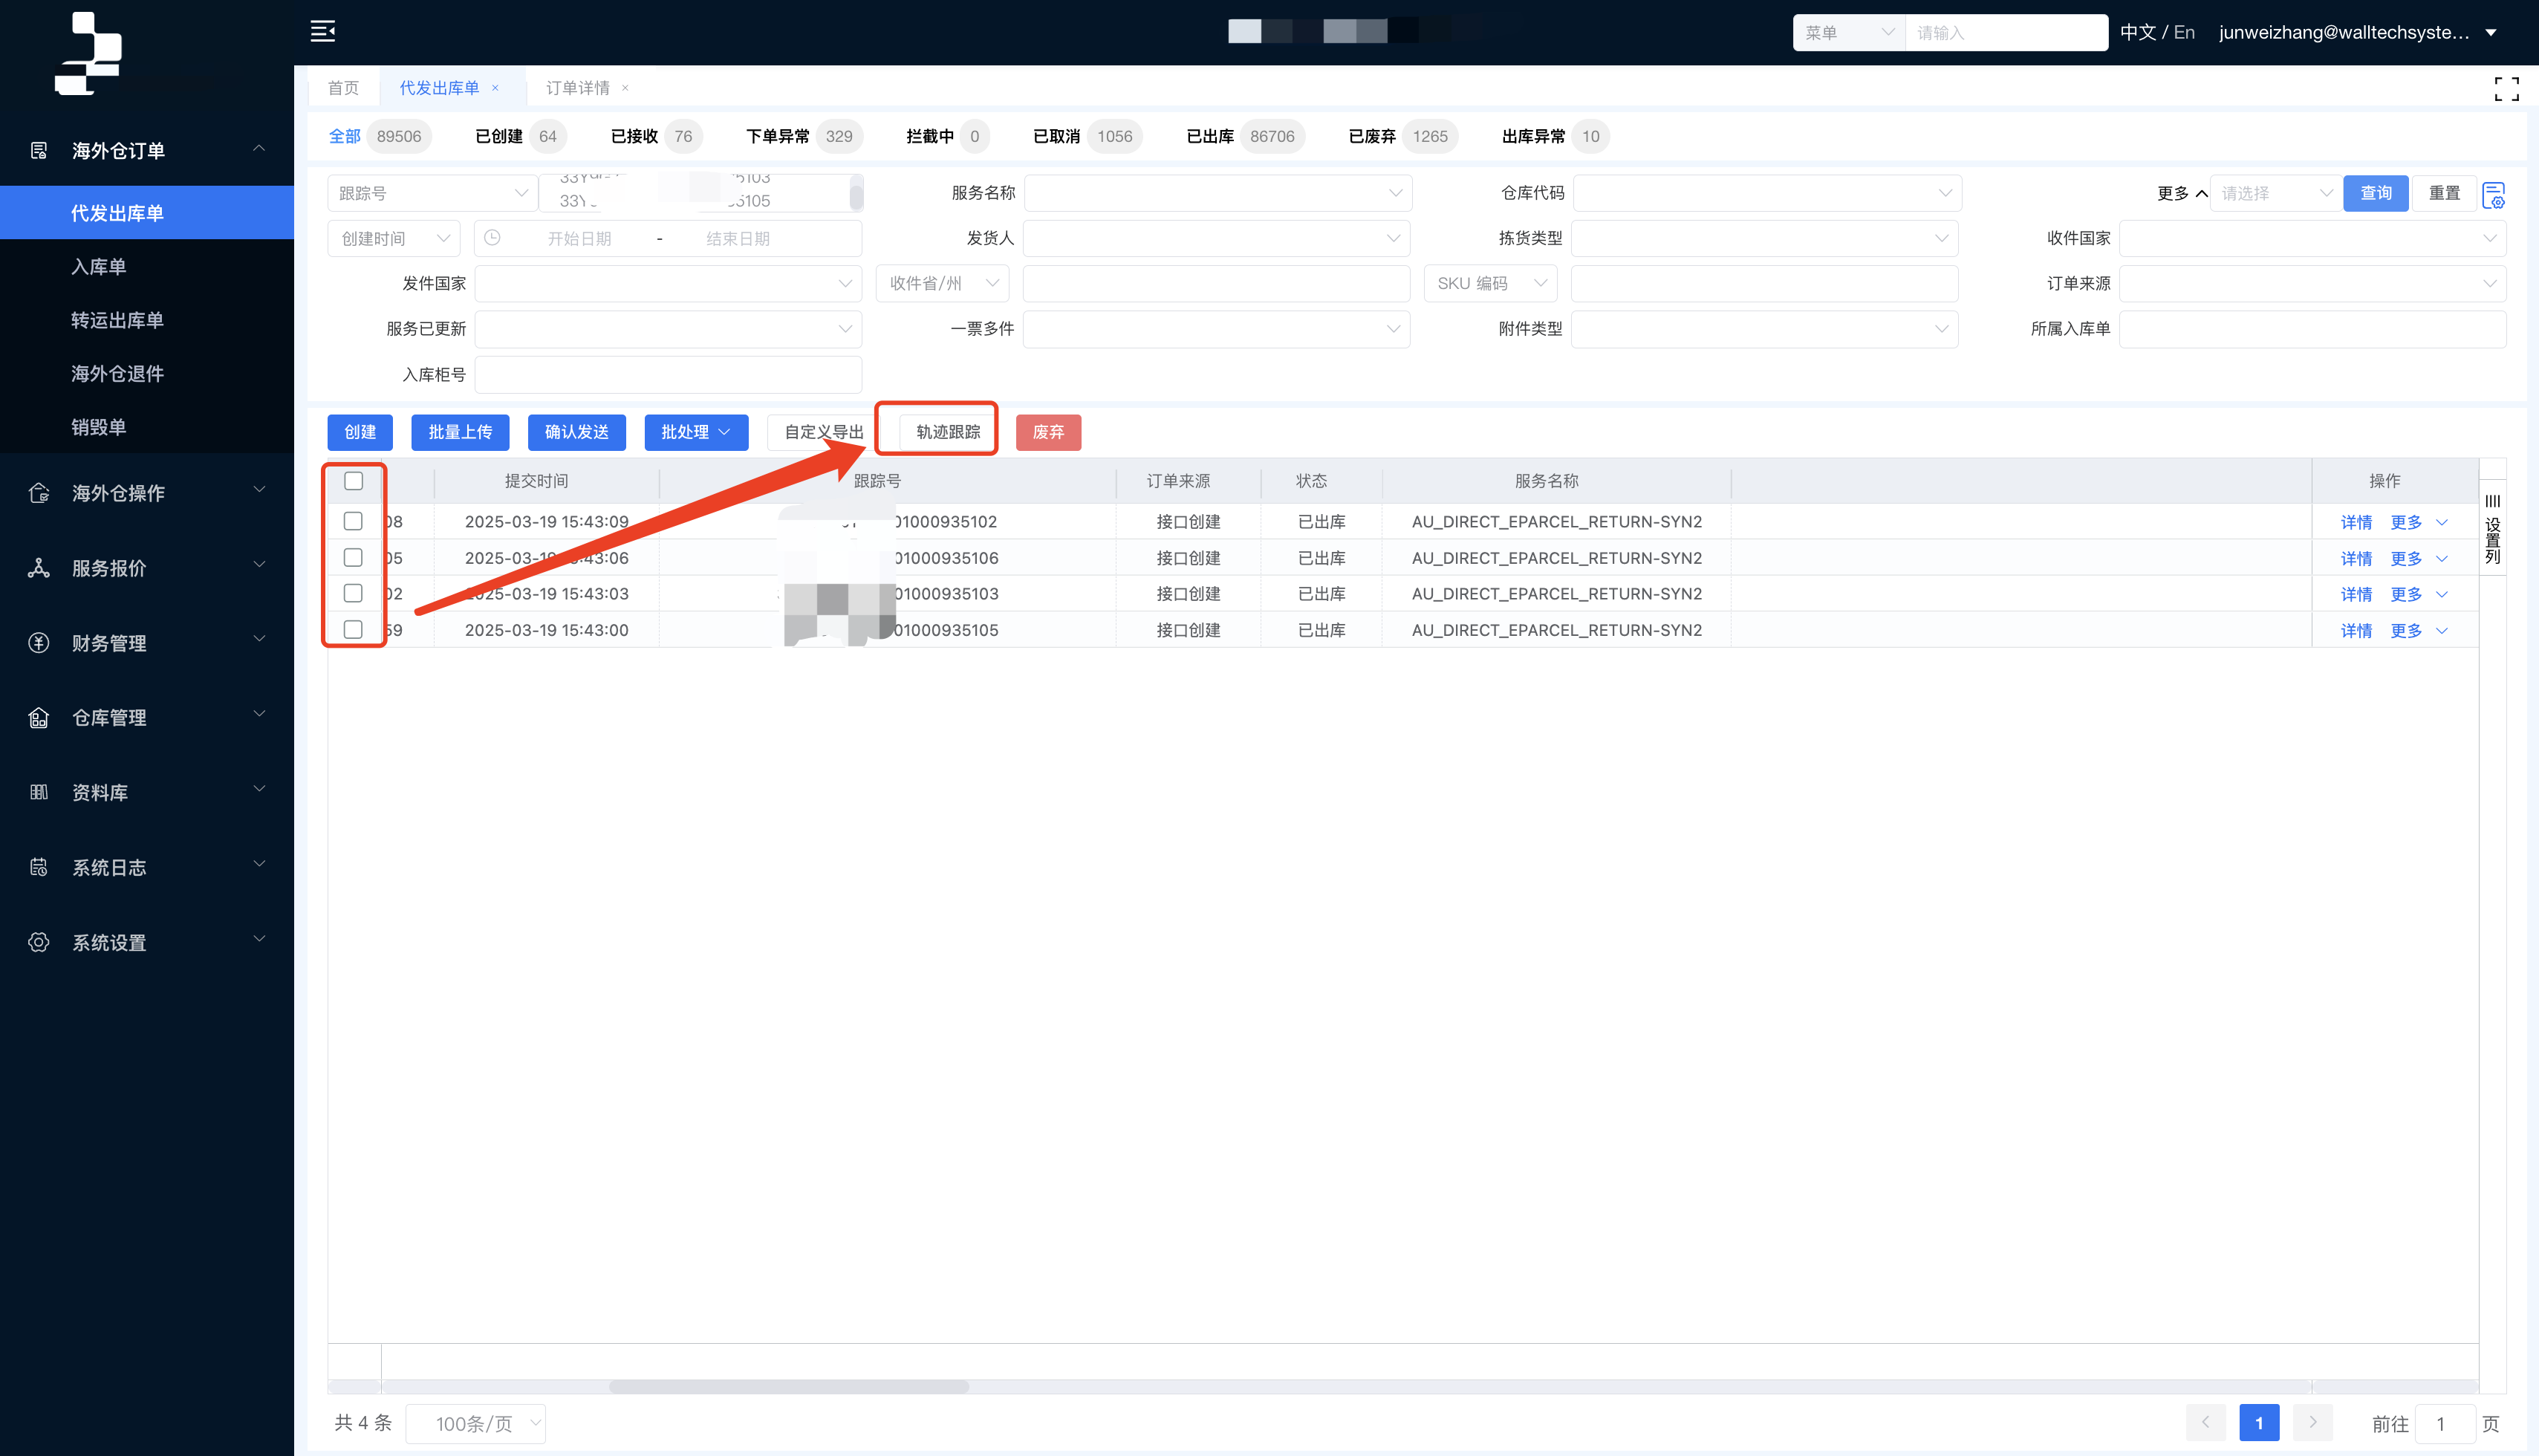Go to previous page arrow

pyautogui.click(x=2205, y=1422)
